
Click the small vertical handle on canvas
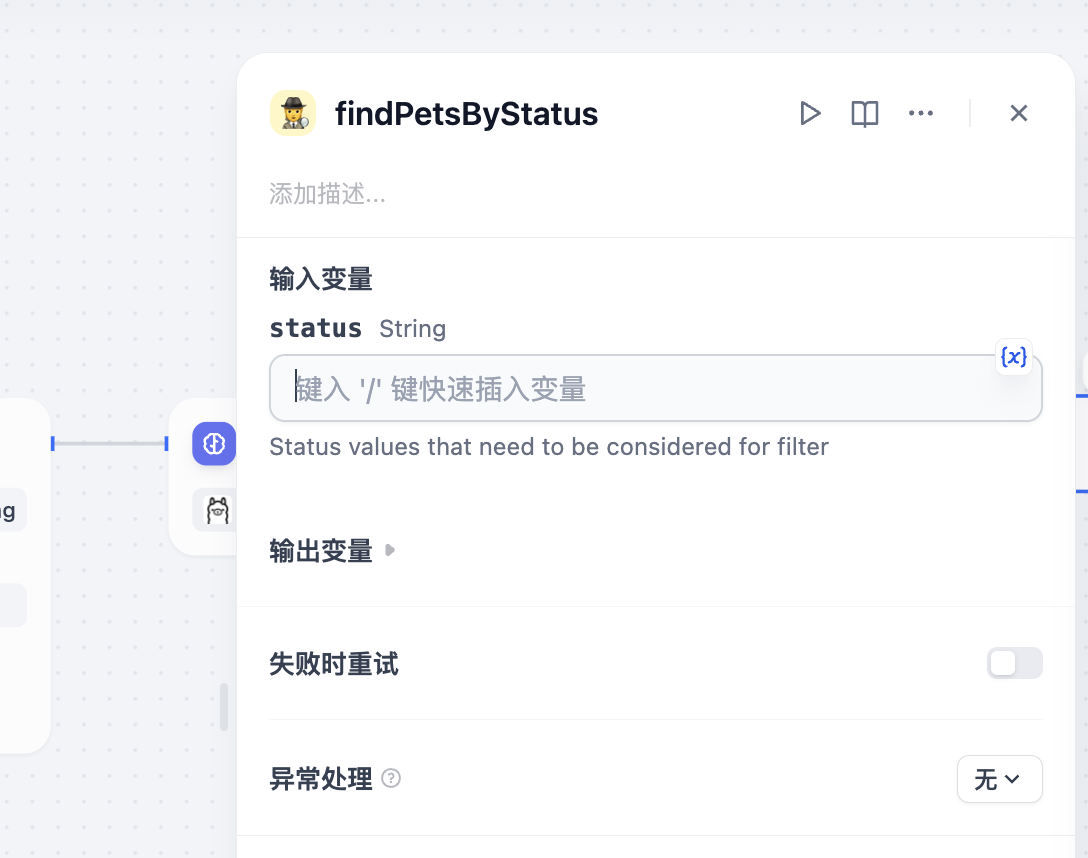pos(224,707)
